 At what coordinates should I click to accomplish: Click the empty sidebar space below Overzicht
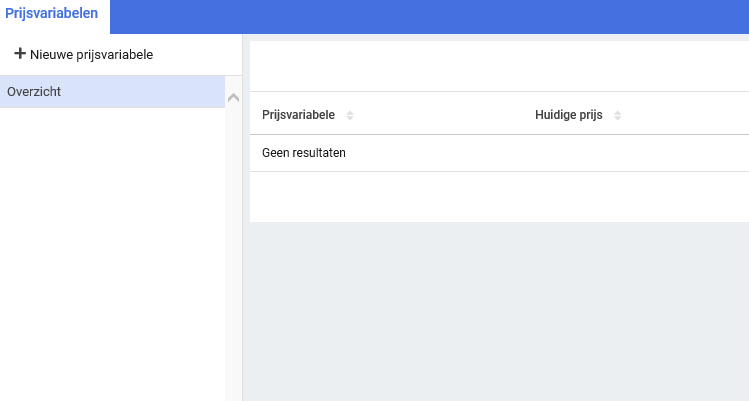(110, 250)
